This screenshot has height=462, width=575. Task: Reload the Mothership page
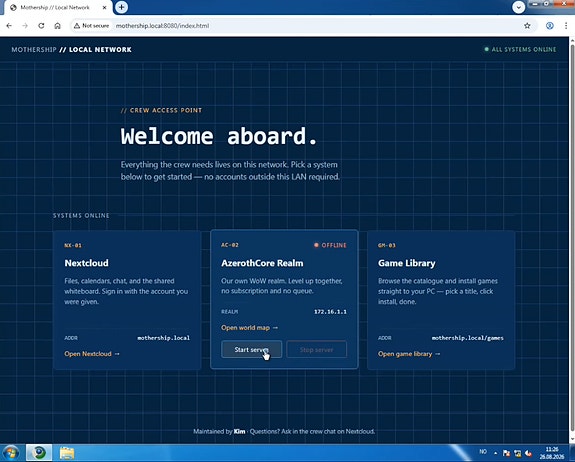[x=41, y=26]
